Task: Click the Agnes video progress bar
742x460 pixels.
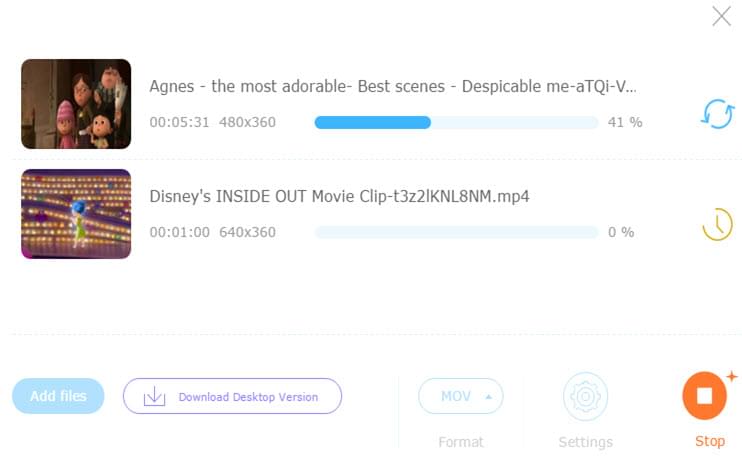Action: (455, 122)
